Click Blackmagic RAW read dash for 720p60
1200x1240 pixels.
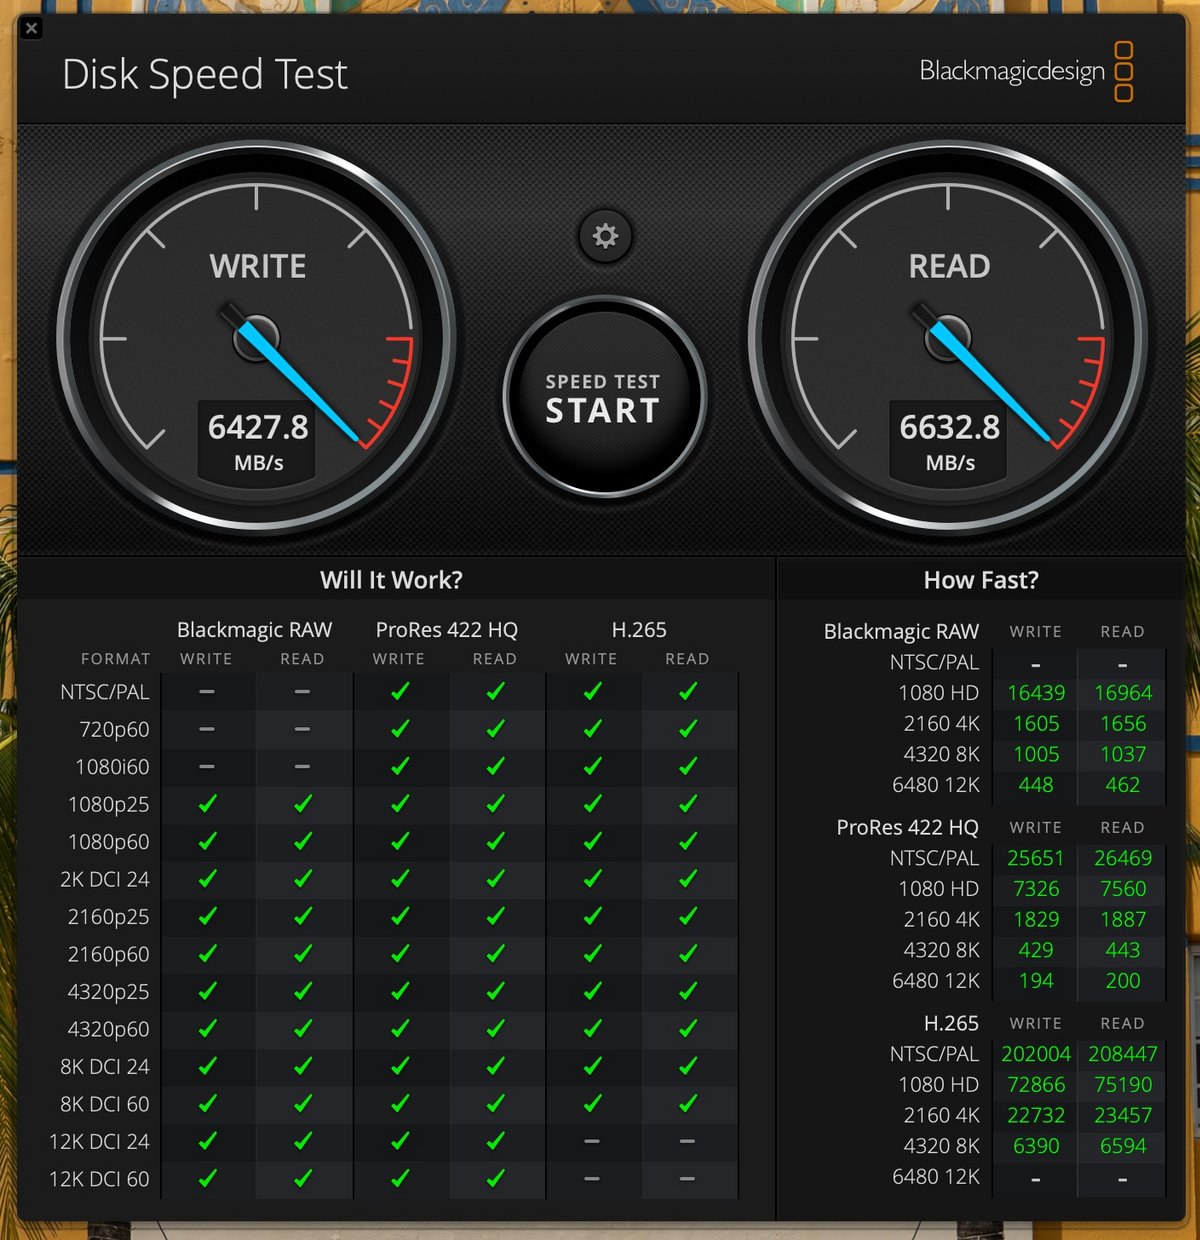(x=302, y=729)
